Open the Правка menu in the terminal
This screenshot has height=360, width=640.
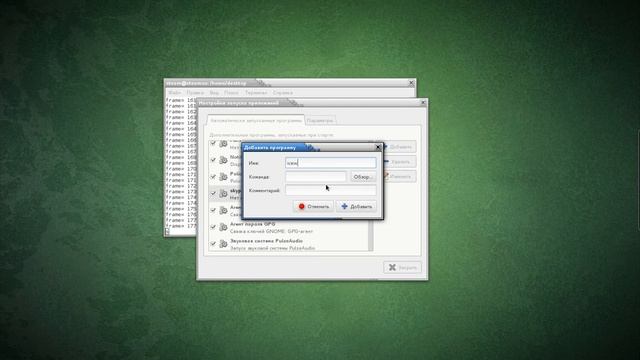tap(195, 93)
